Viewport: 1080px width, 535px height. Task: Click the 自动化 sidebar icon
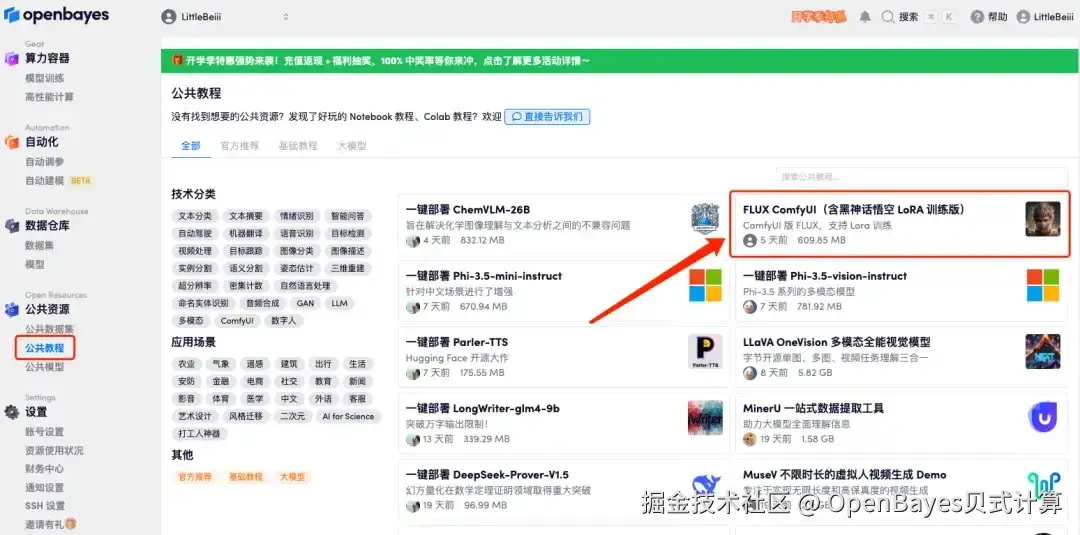click(x=12, y=142)
